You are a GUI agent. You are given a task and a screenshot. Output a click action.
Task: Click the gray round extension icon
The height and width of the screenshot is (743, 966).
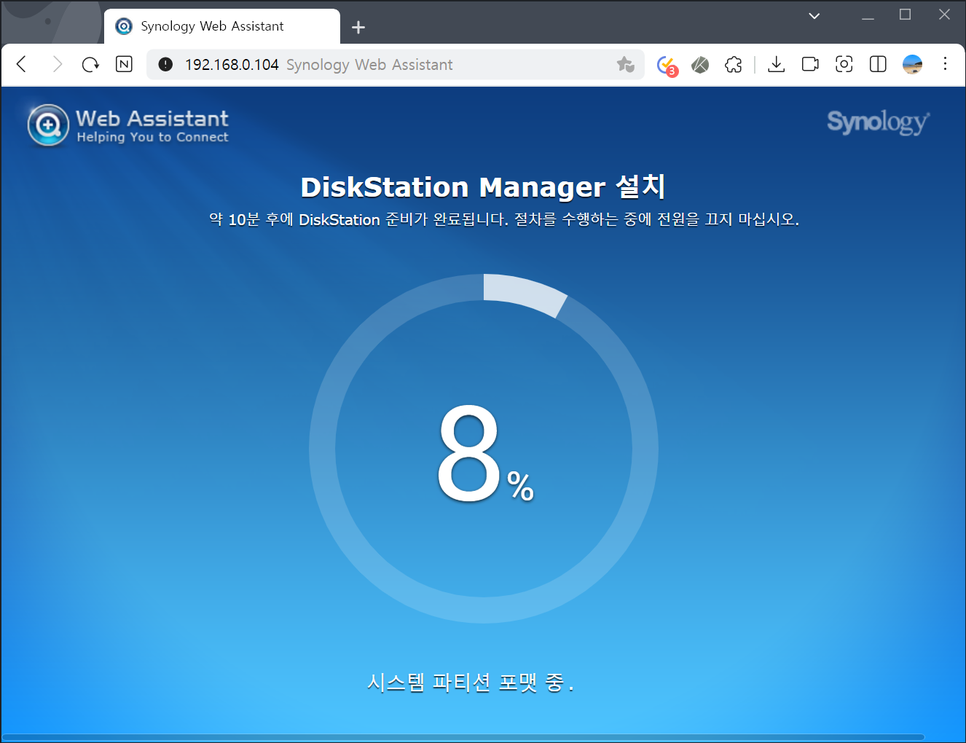(x=700, y=64)
